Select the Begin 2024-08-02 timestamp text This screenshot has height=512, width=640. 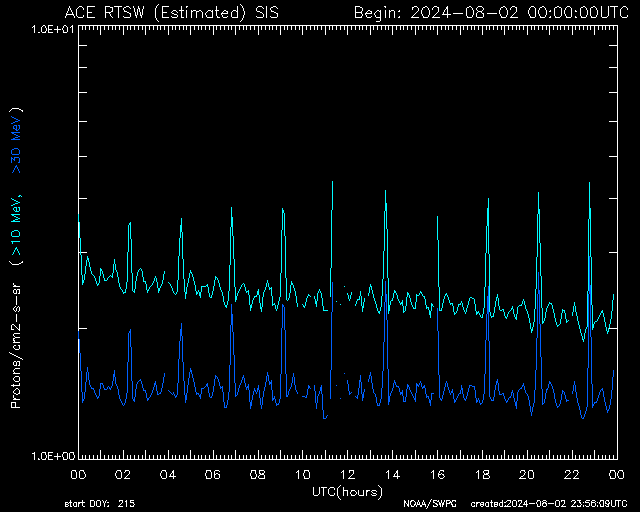tap(490, 13)
